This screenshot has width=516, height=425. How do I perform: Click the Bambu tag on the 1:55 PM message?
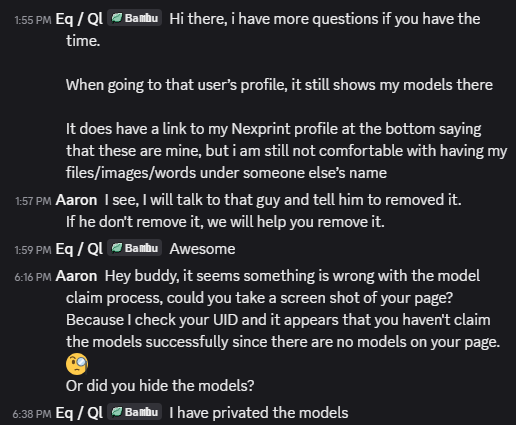pos(135,18)
